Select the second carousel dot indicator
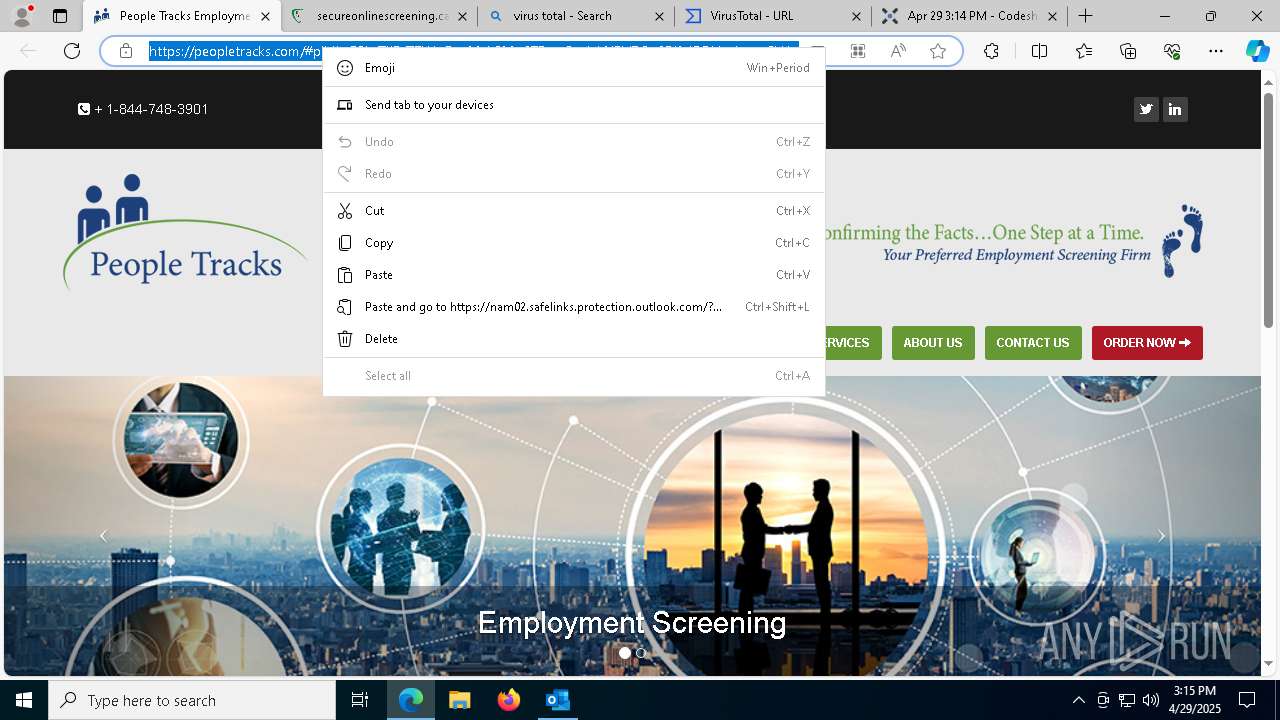1280x720 pixels. click(641, 653)
